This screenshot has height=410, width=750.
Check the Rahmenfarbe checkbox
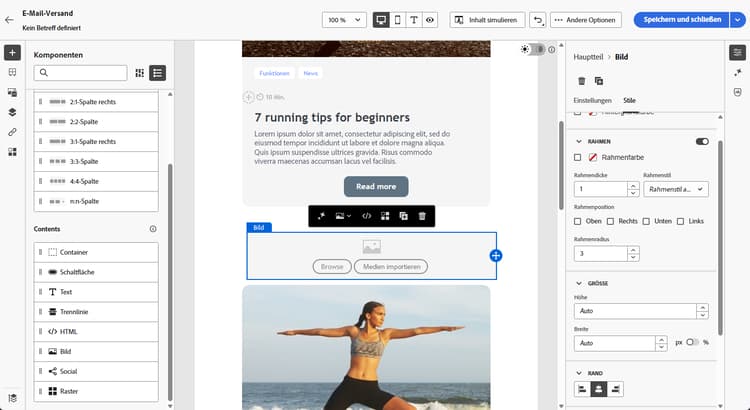point(577,157)
